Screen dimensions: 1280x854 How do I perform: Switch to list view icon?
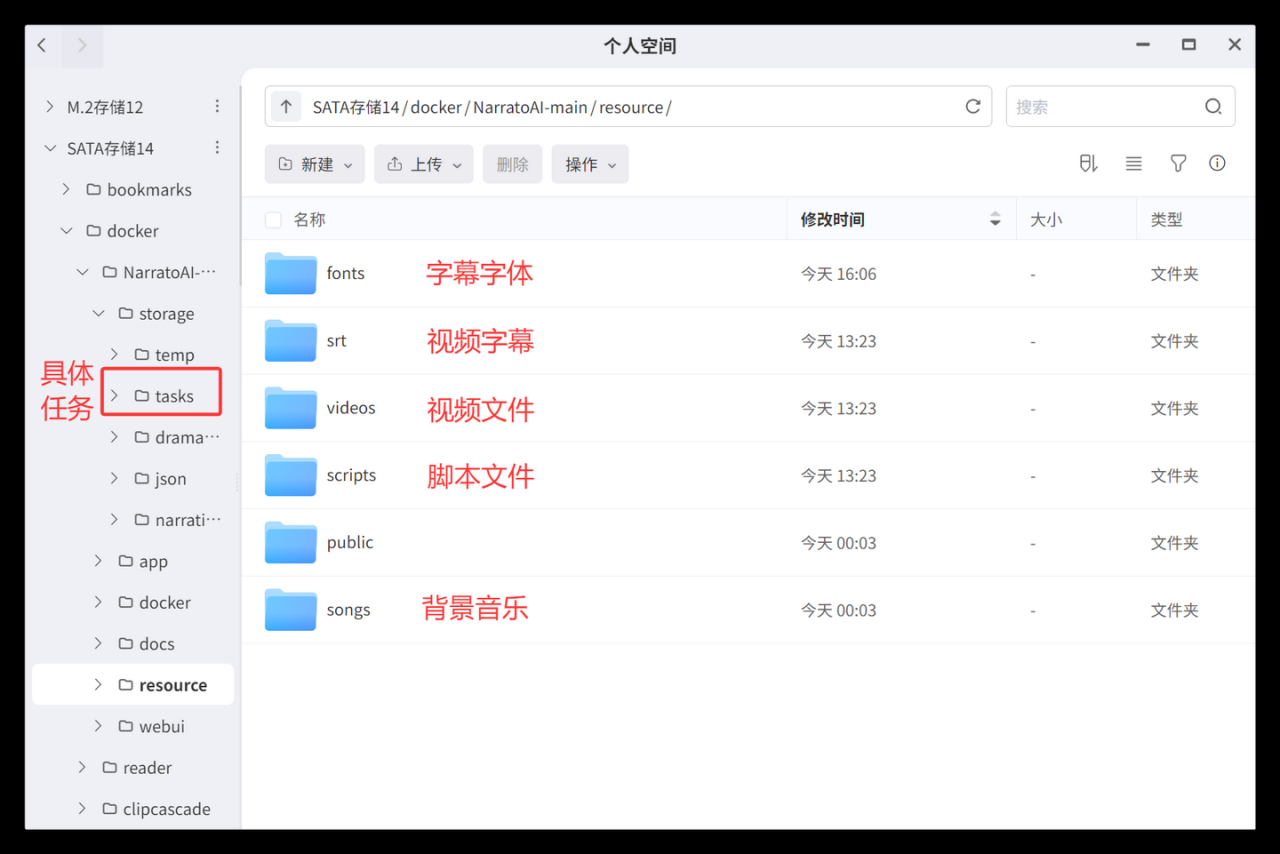[x=1133, y=164]
